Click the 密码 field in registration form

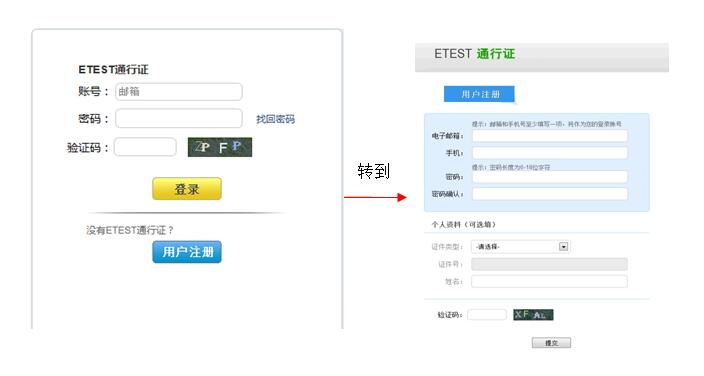pos(550,177)
